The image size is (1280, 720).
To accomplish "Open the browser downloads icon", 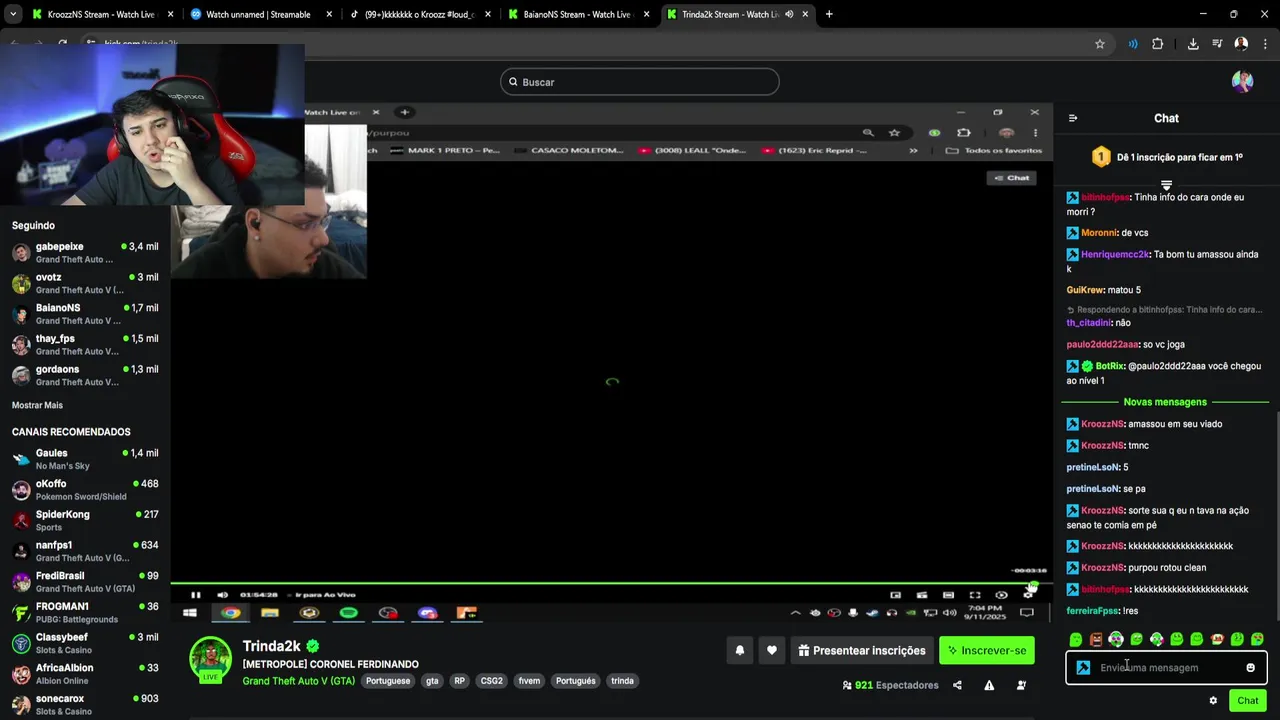I will pos(1193,44).
